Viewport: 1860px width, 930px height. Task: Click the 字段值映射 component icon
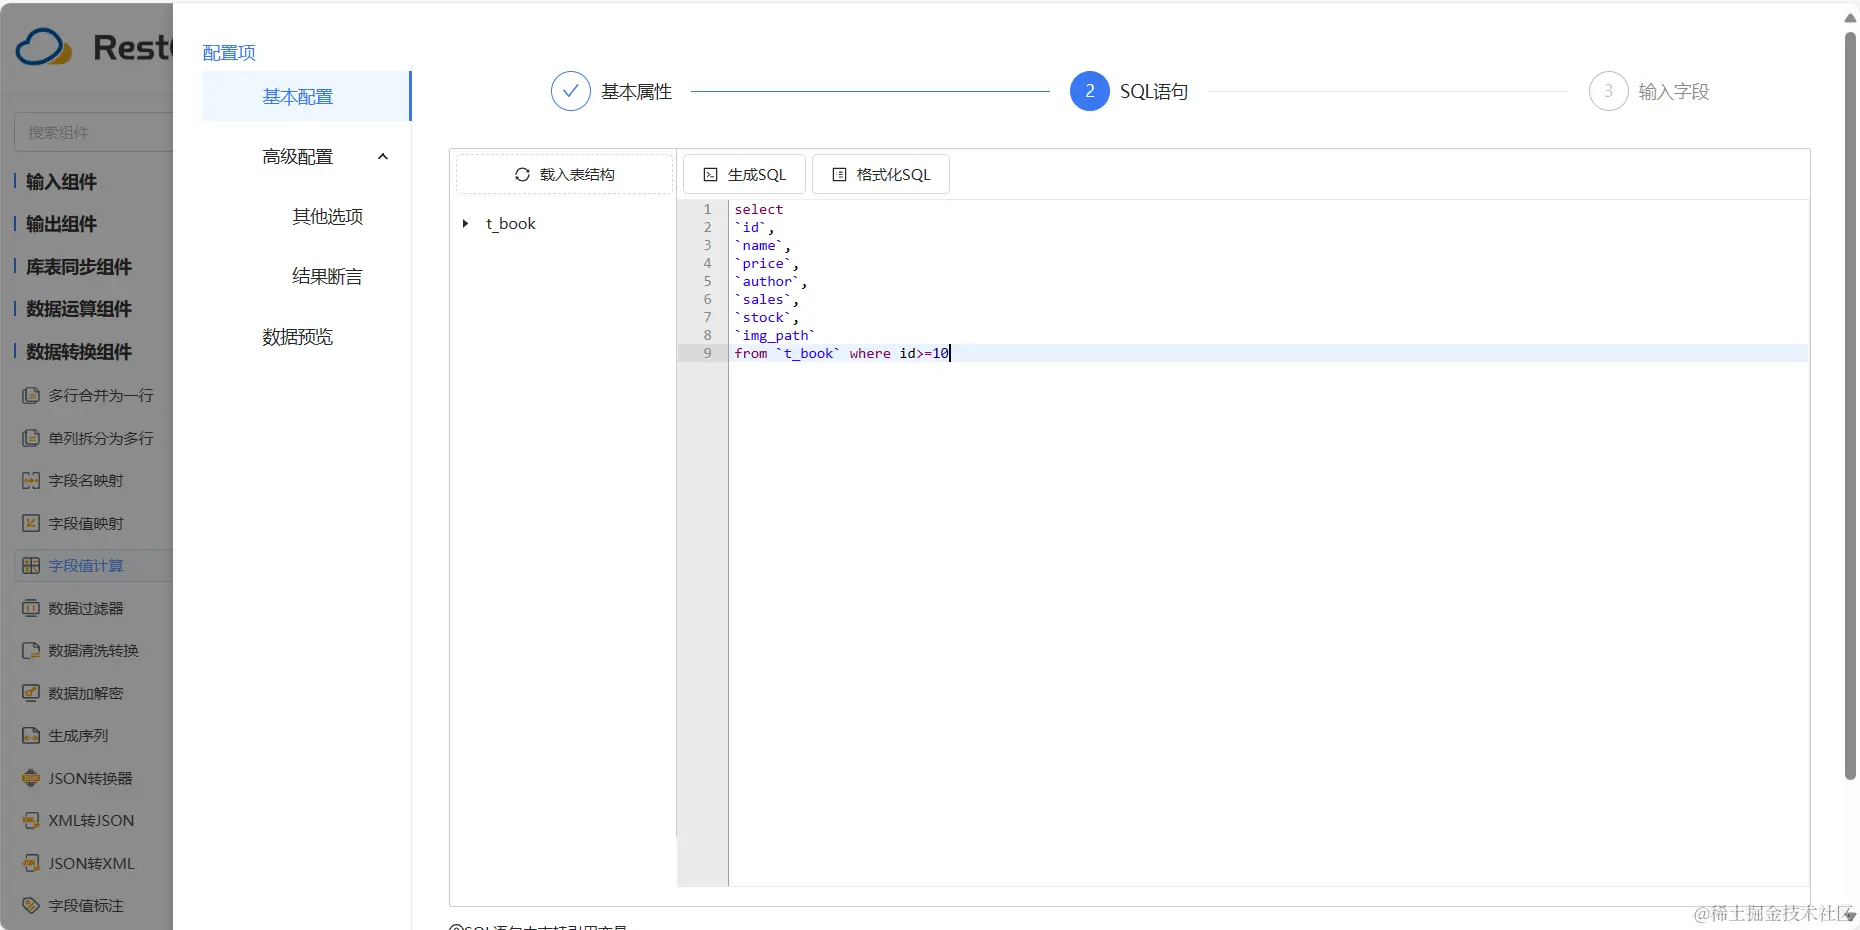[x=31, y=523]
